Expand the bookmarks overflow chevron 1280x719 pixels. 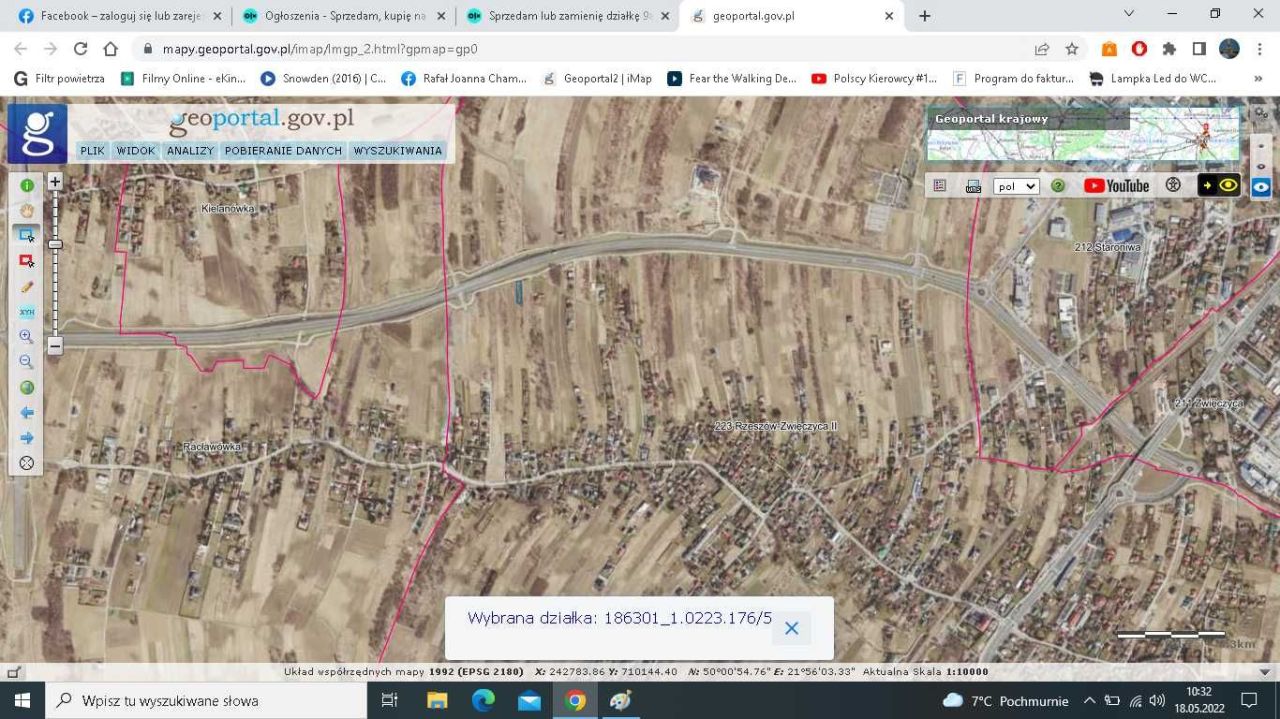[1258, 78]
